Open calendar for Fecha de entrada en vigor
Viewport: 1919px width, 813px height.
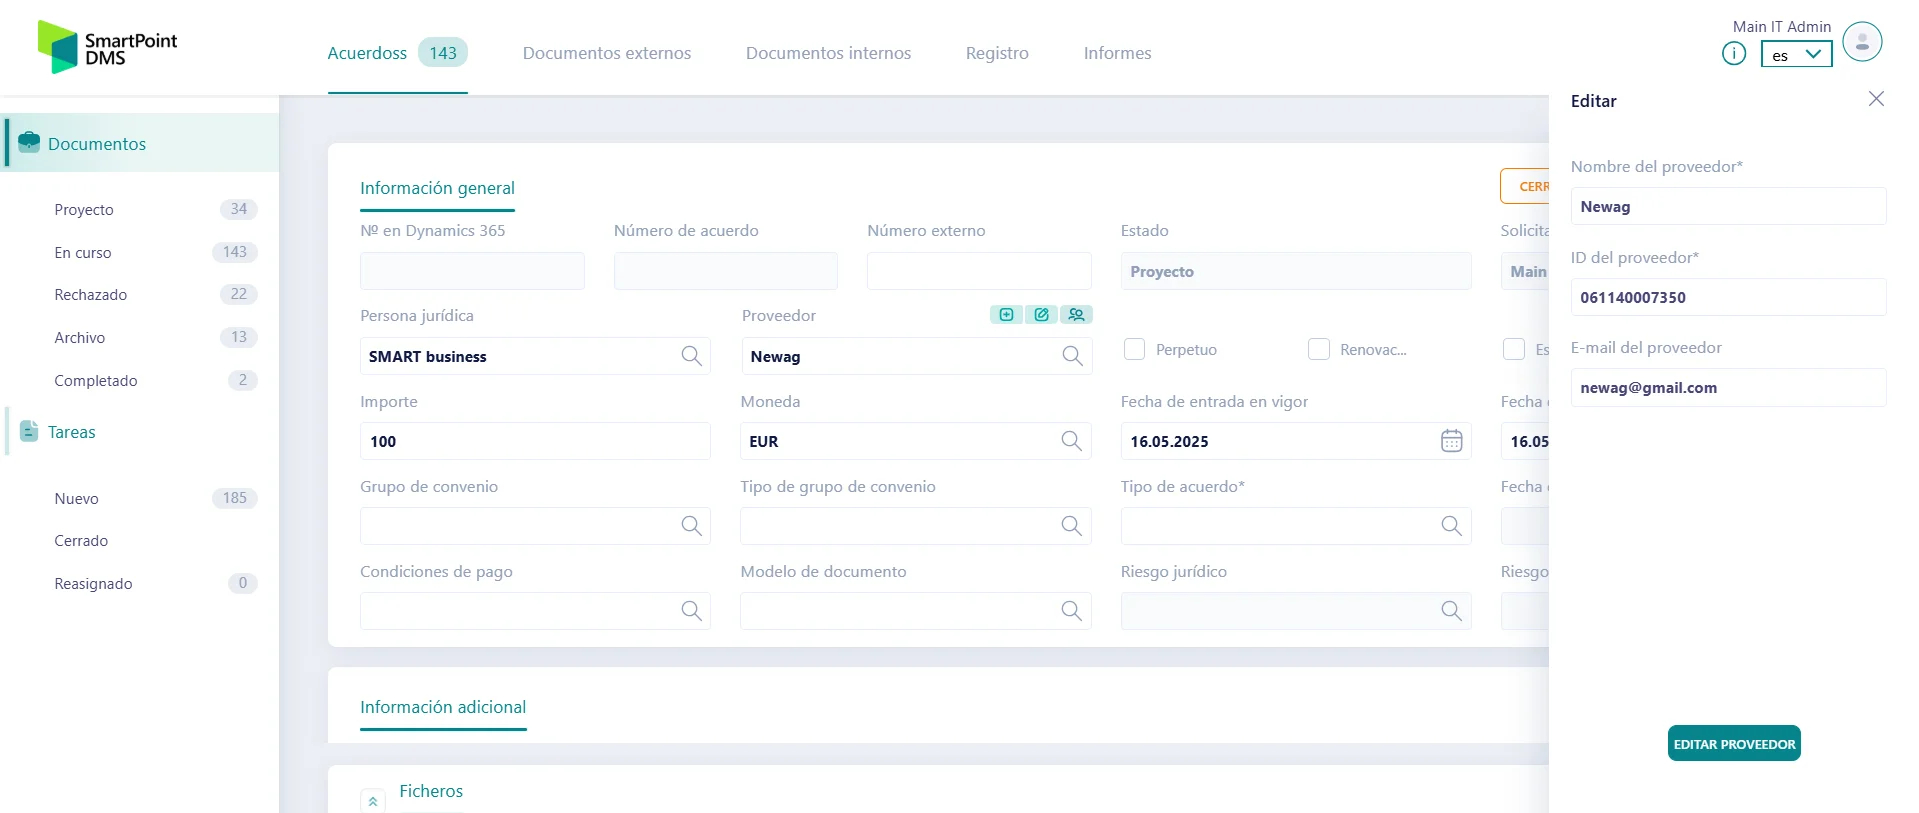[1451, 441]
